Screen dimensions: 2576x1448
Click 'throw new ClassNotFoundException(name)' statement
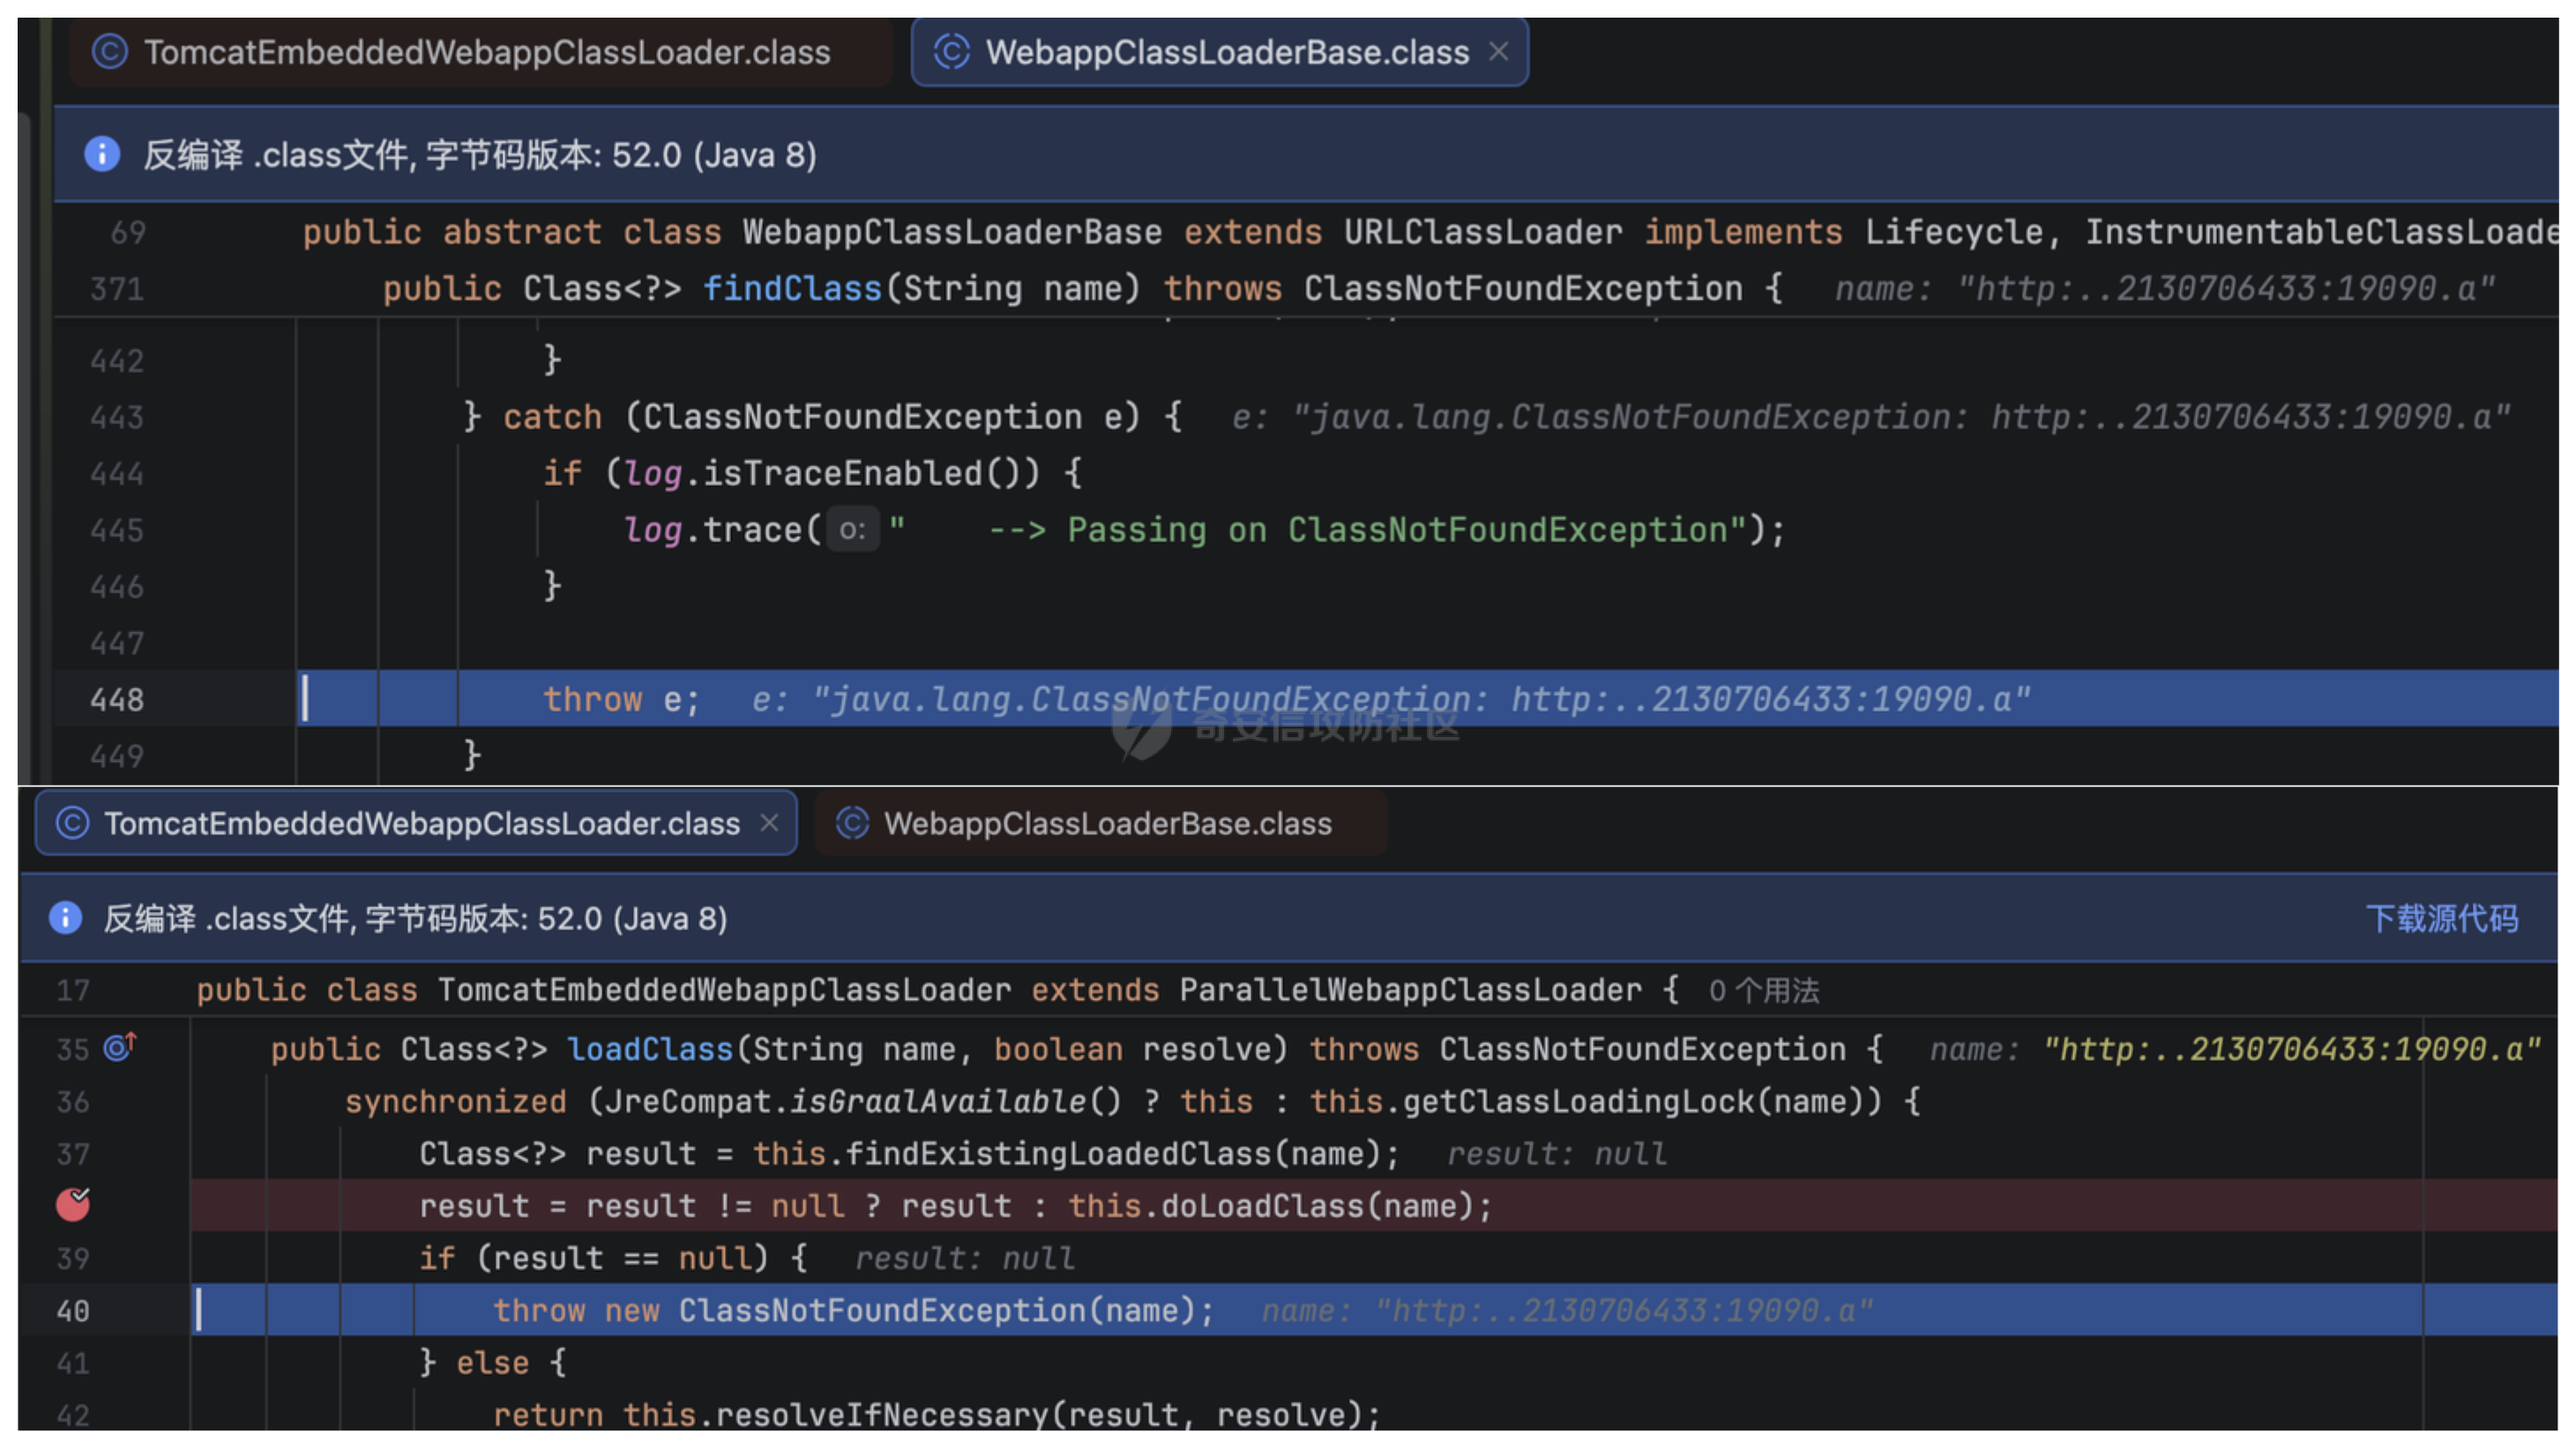854,1310
